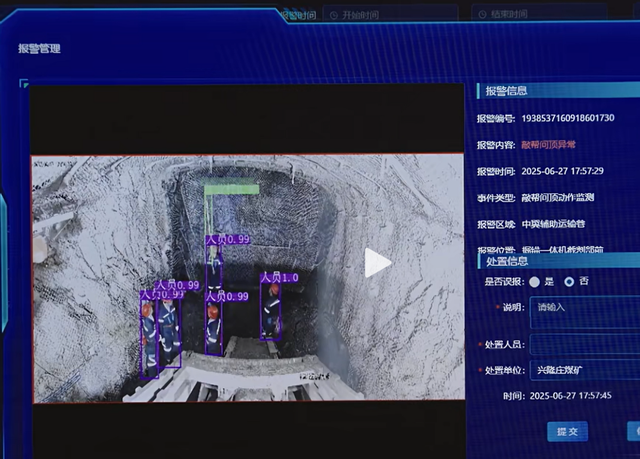Click the 报警管理 dialog title
This screenshot has width=640, height=459.
pos(39,48)
